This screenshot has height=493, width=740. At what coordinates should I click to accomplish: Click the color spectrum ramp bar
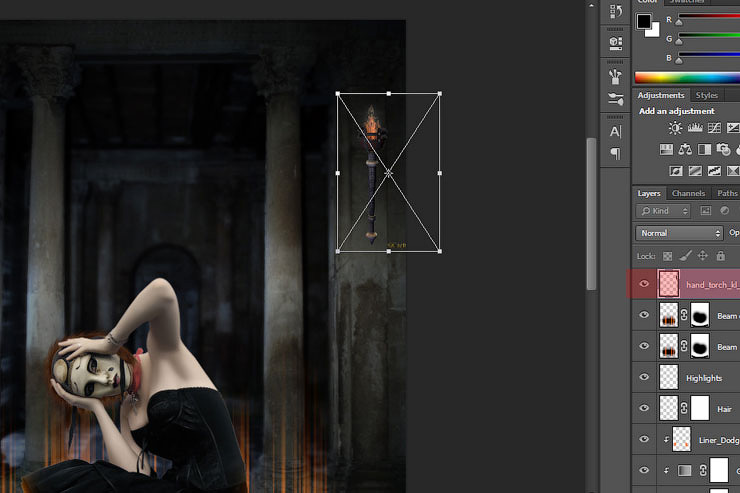click(687, 77)
